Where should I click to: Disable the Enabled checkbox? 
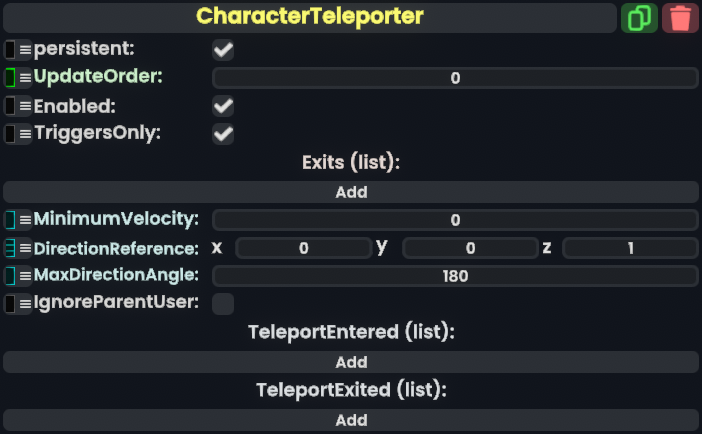223,105
